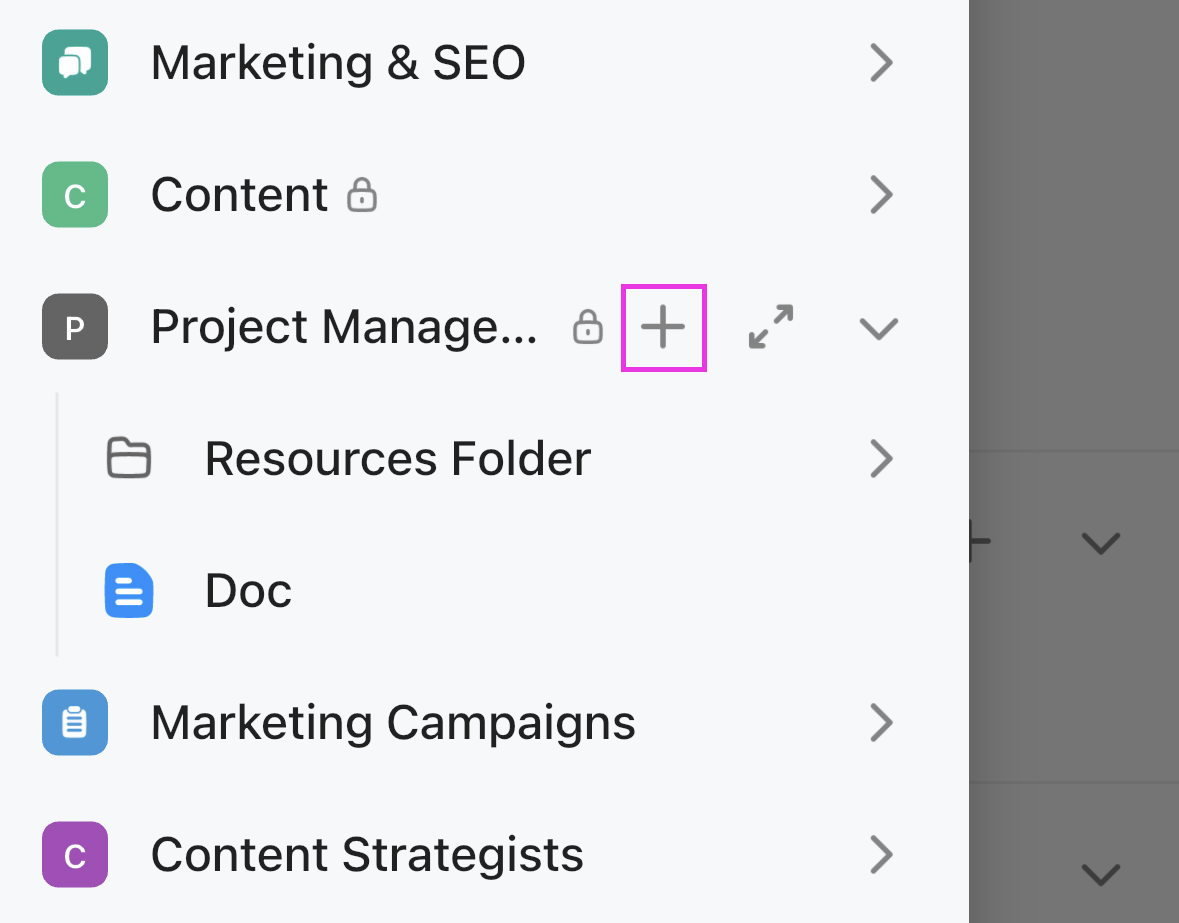
Task: Open the Doc item by its name
Action: [248, 591]
